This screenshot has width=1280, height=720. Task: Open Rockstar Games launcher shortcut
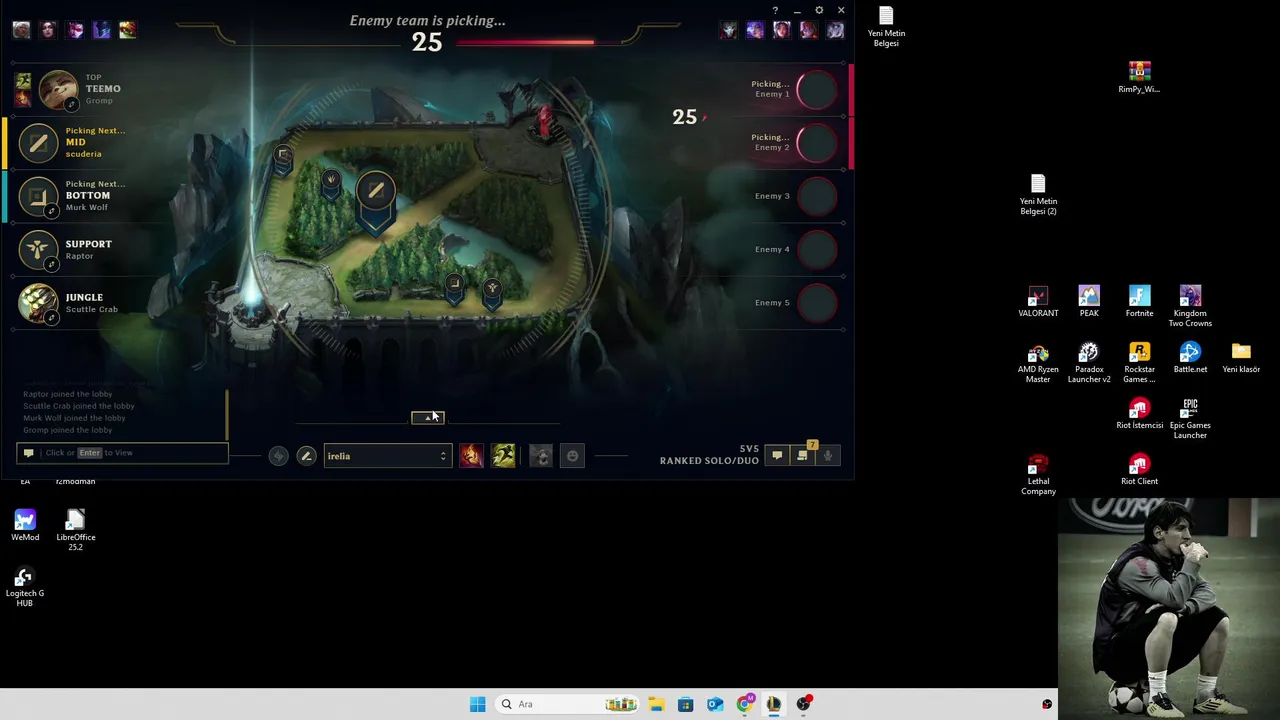[1139, 363]
